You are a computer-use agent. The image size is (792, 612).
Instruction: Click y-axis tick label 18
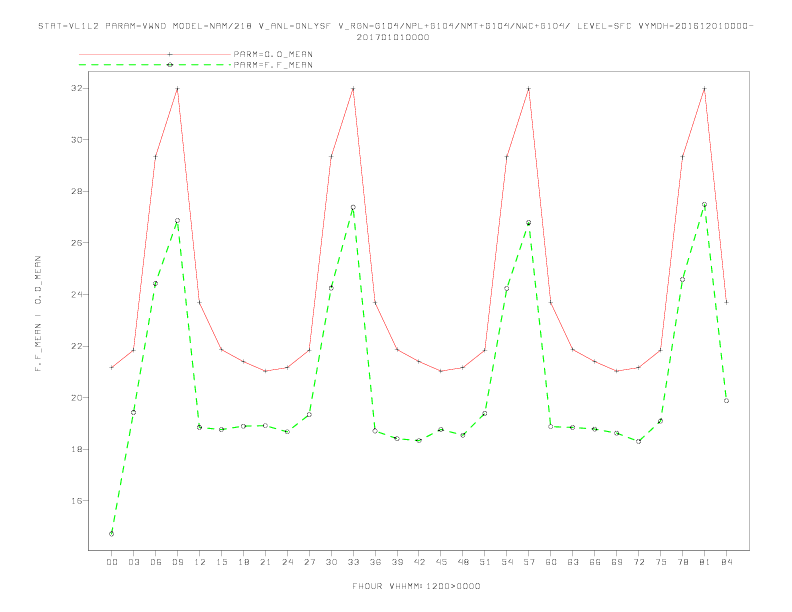point(76,449)
